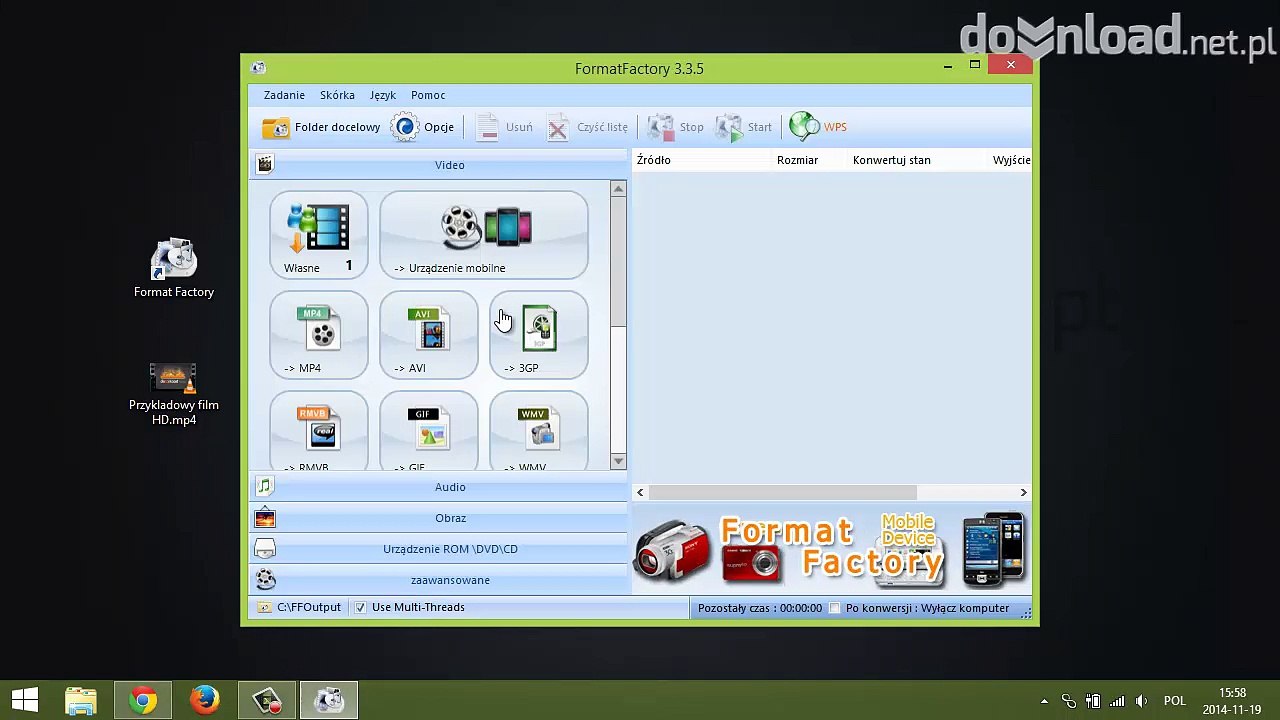This screenshot has width=1280, height=720.
Task: Select the RMVB conversion icon
Action: tap(319, 431)
